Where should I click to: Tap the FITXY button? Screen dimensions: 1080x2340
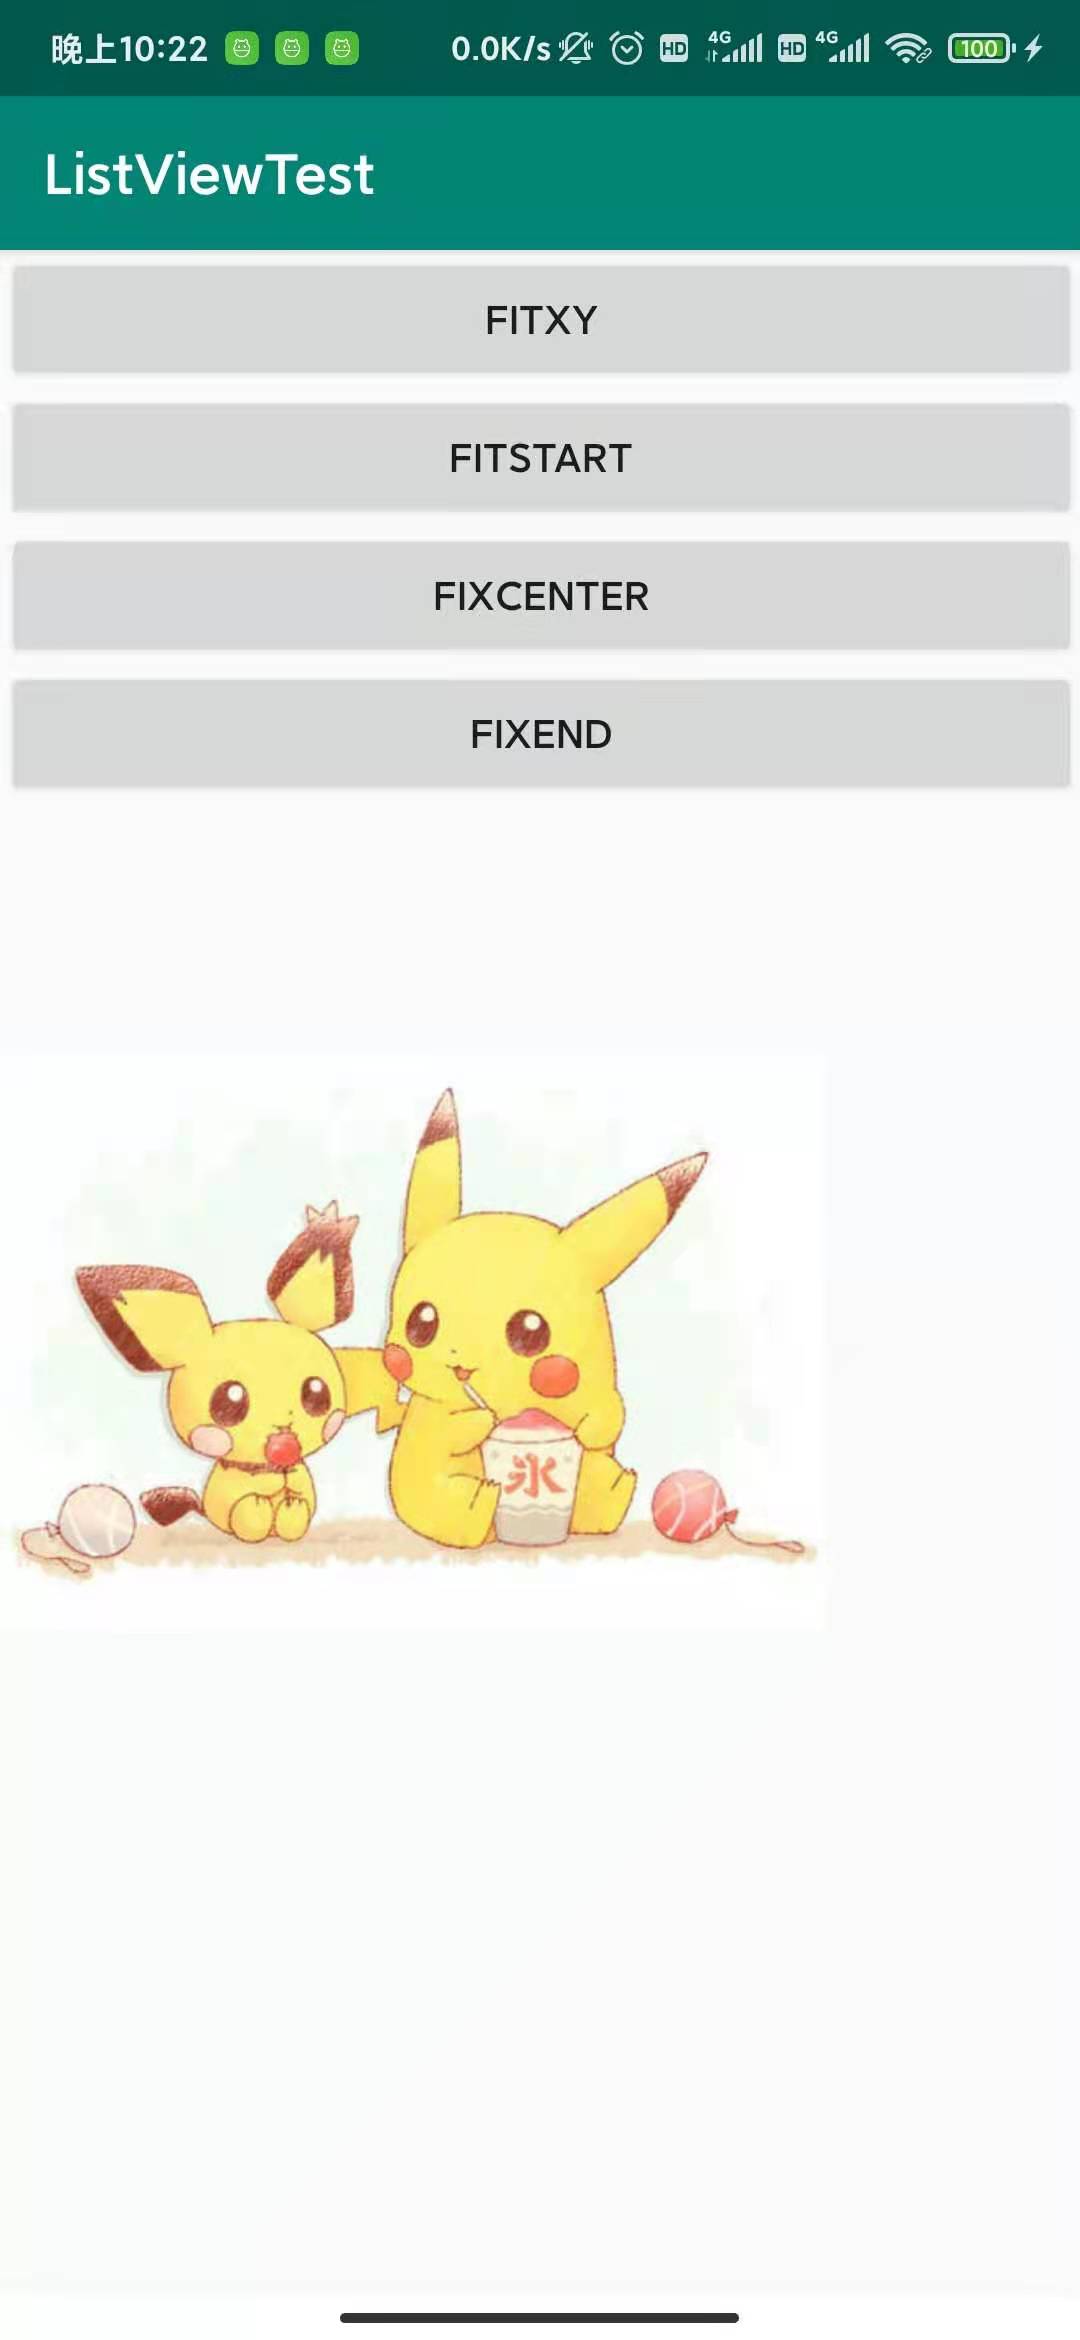(x=541, y=320)
